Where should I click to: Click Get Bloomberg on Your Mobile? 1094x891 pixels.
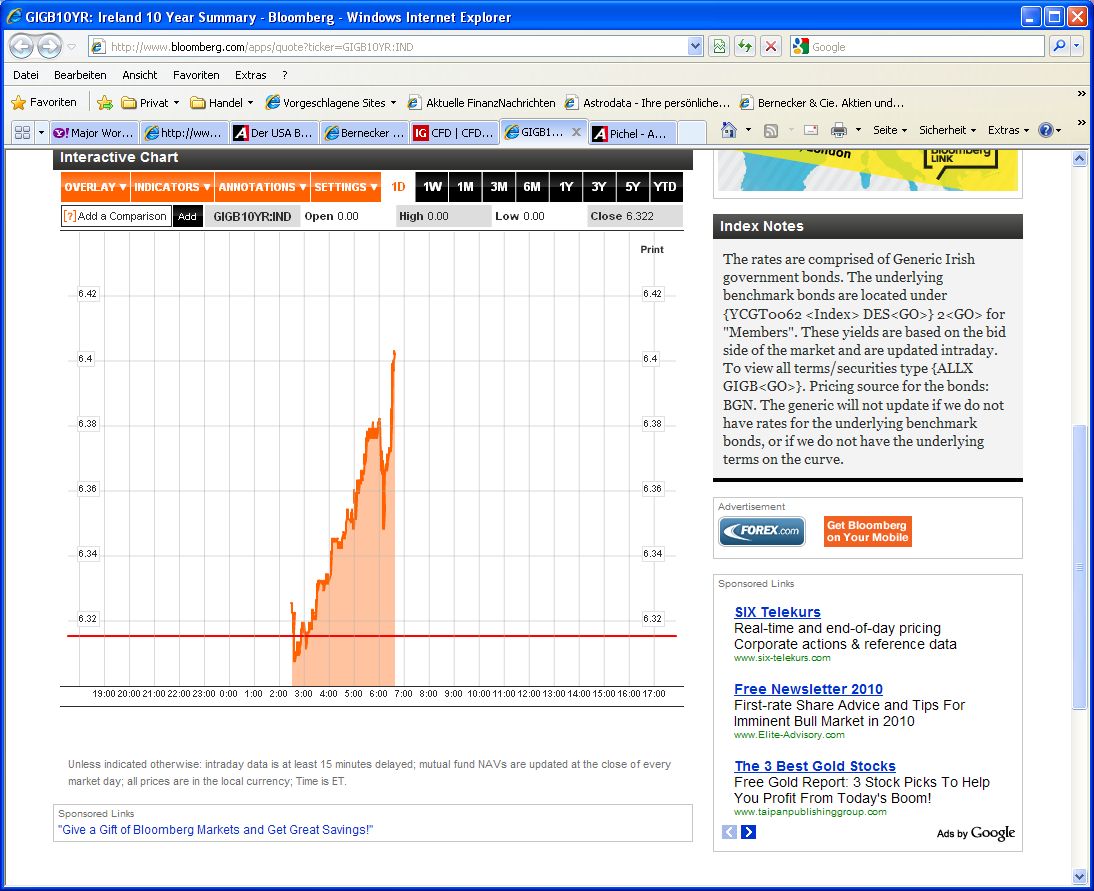pos(867,531)
